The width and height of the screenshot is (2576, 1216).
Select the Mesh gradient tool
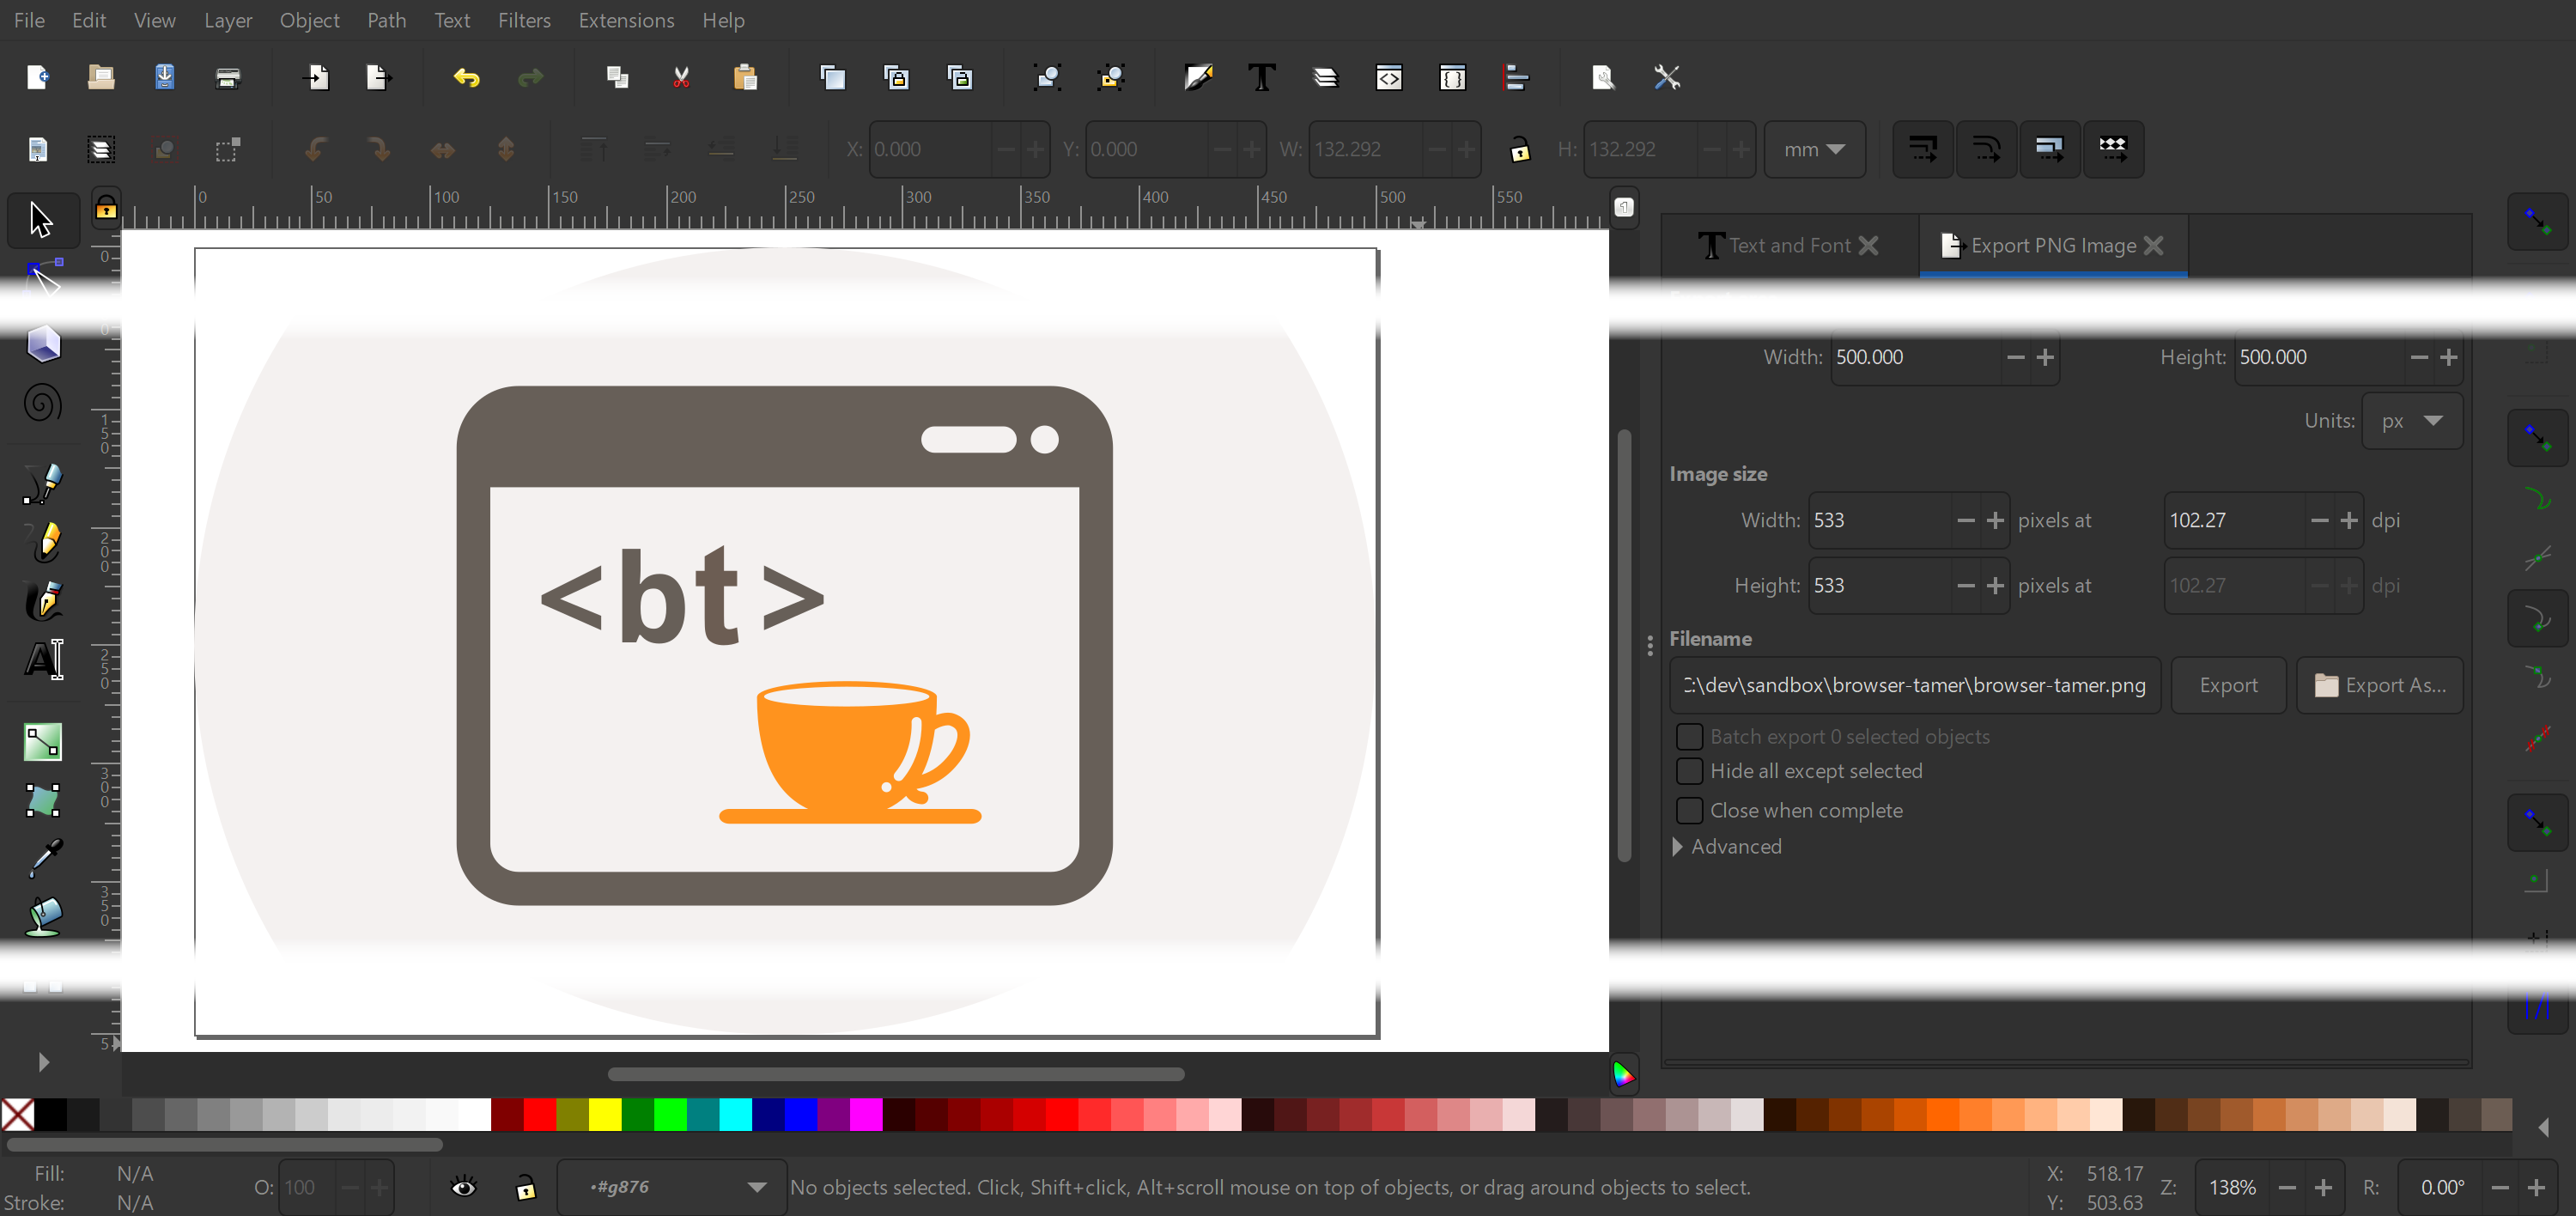coord(42,801)
